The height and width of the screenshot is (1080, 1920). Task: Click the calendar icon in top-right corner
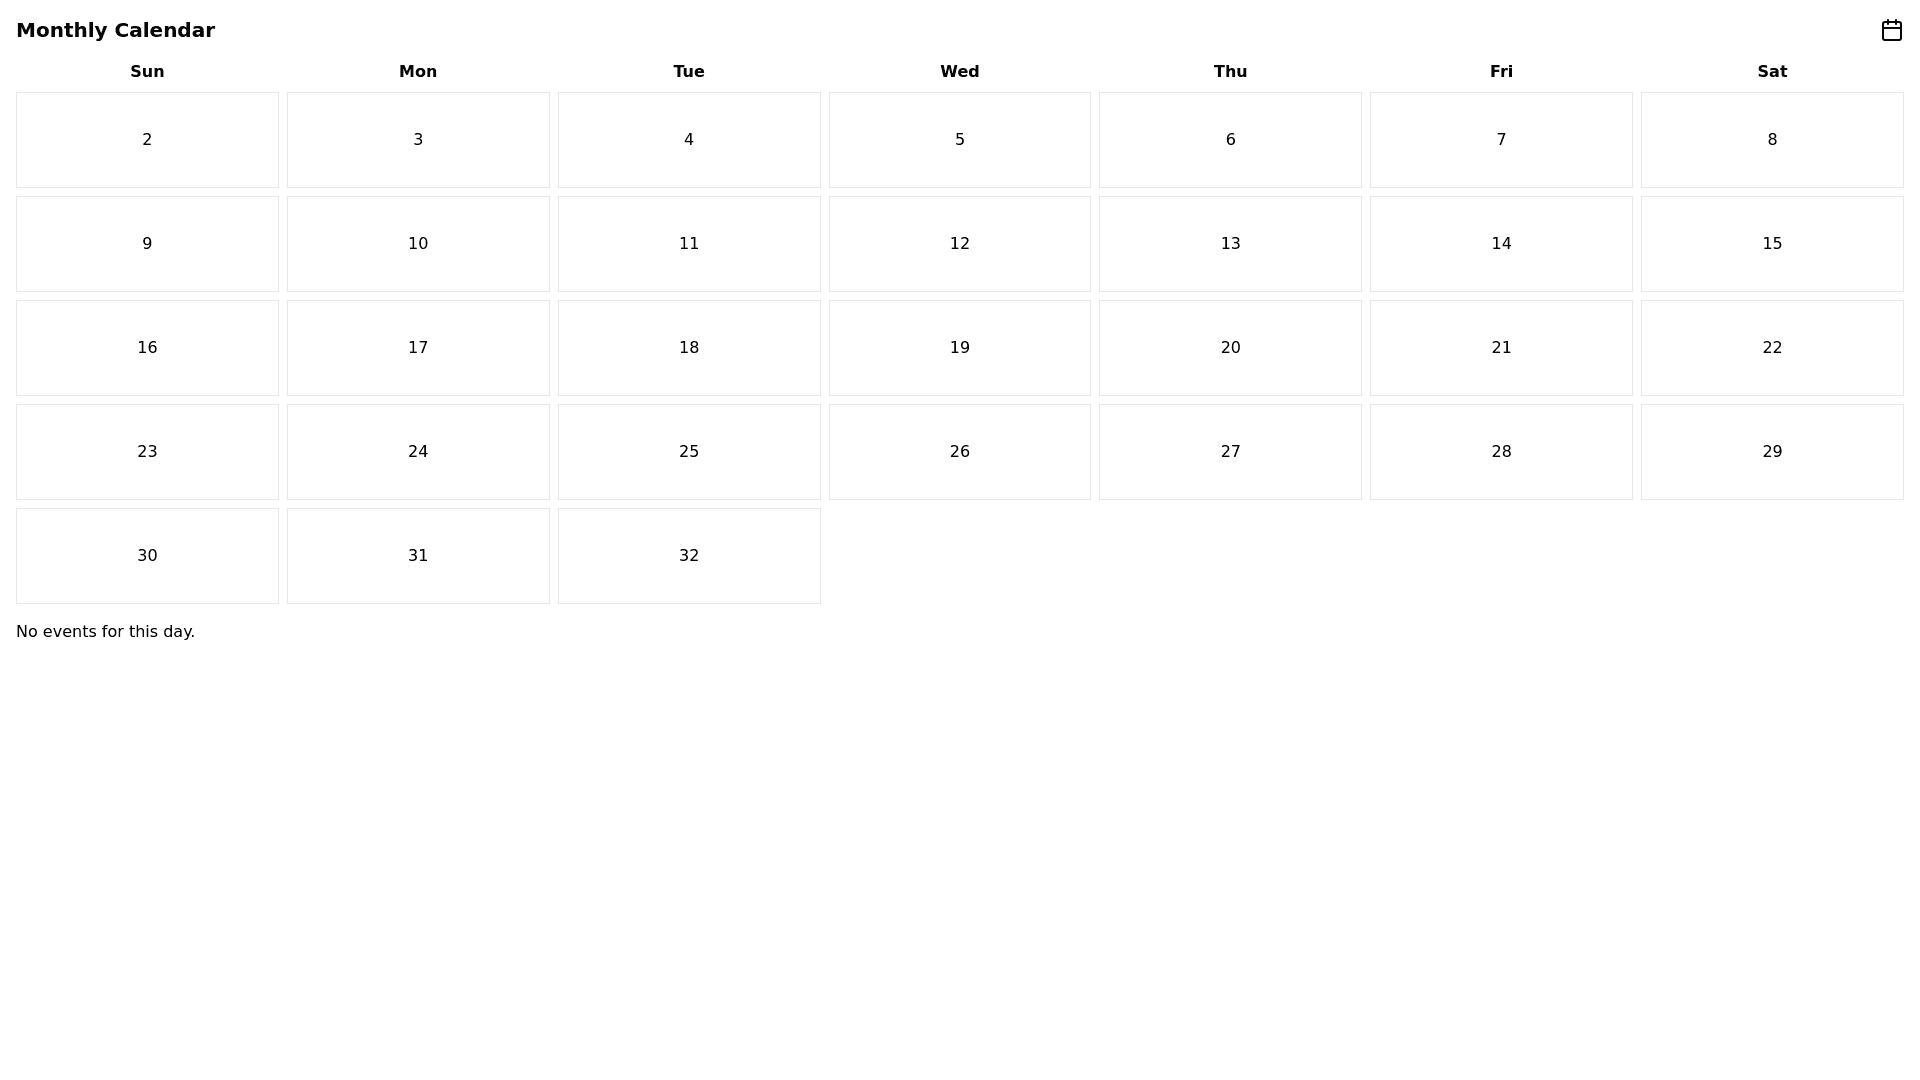tap(1891, 30)
